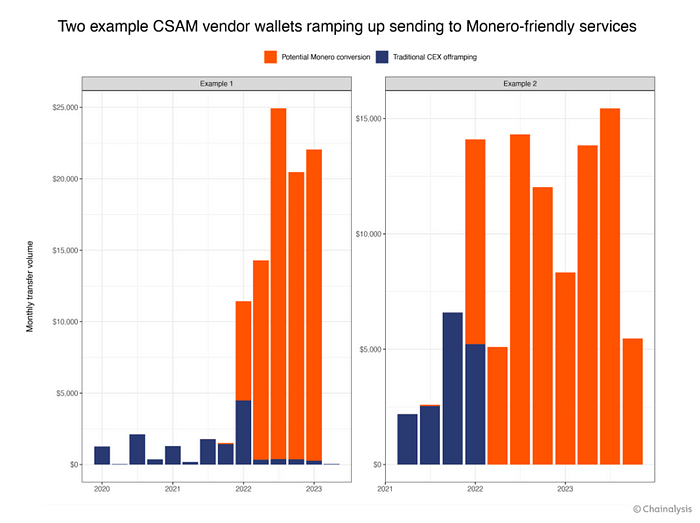Screen dimensions: 700x523
Task: Click the Example 2 panel header
Action: (520, 83)
